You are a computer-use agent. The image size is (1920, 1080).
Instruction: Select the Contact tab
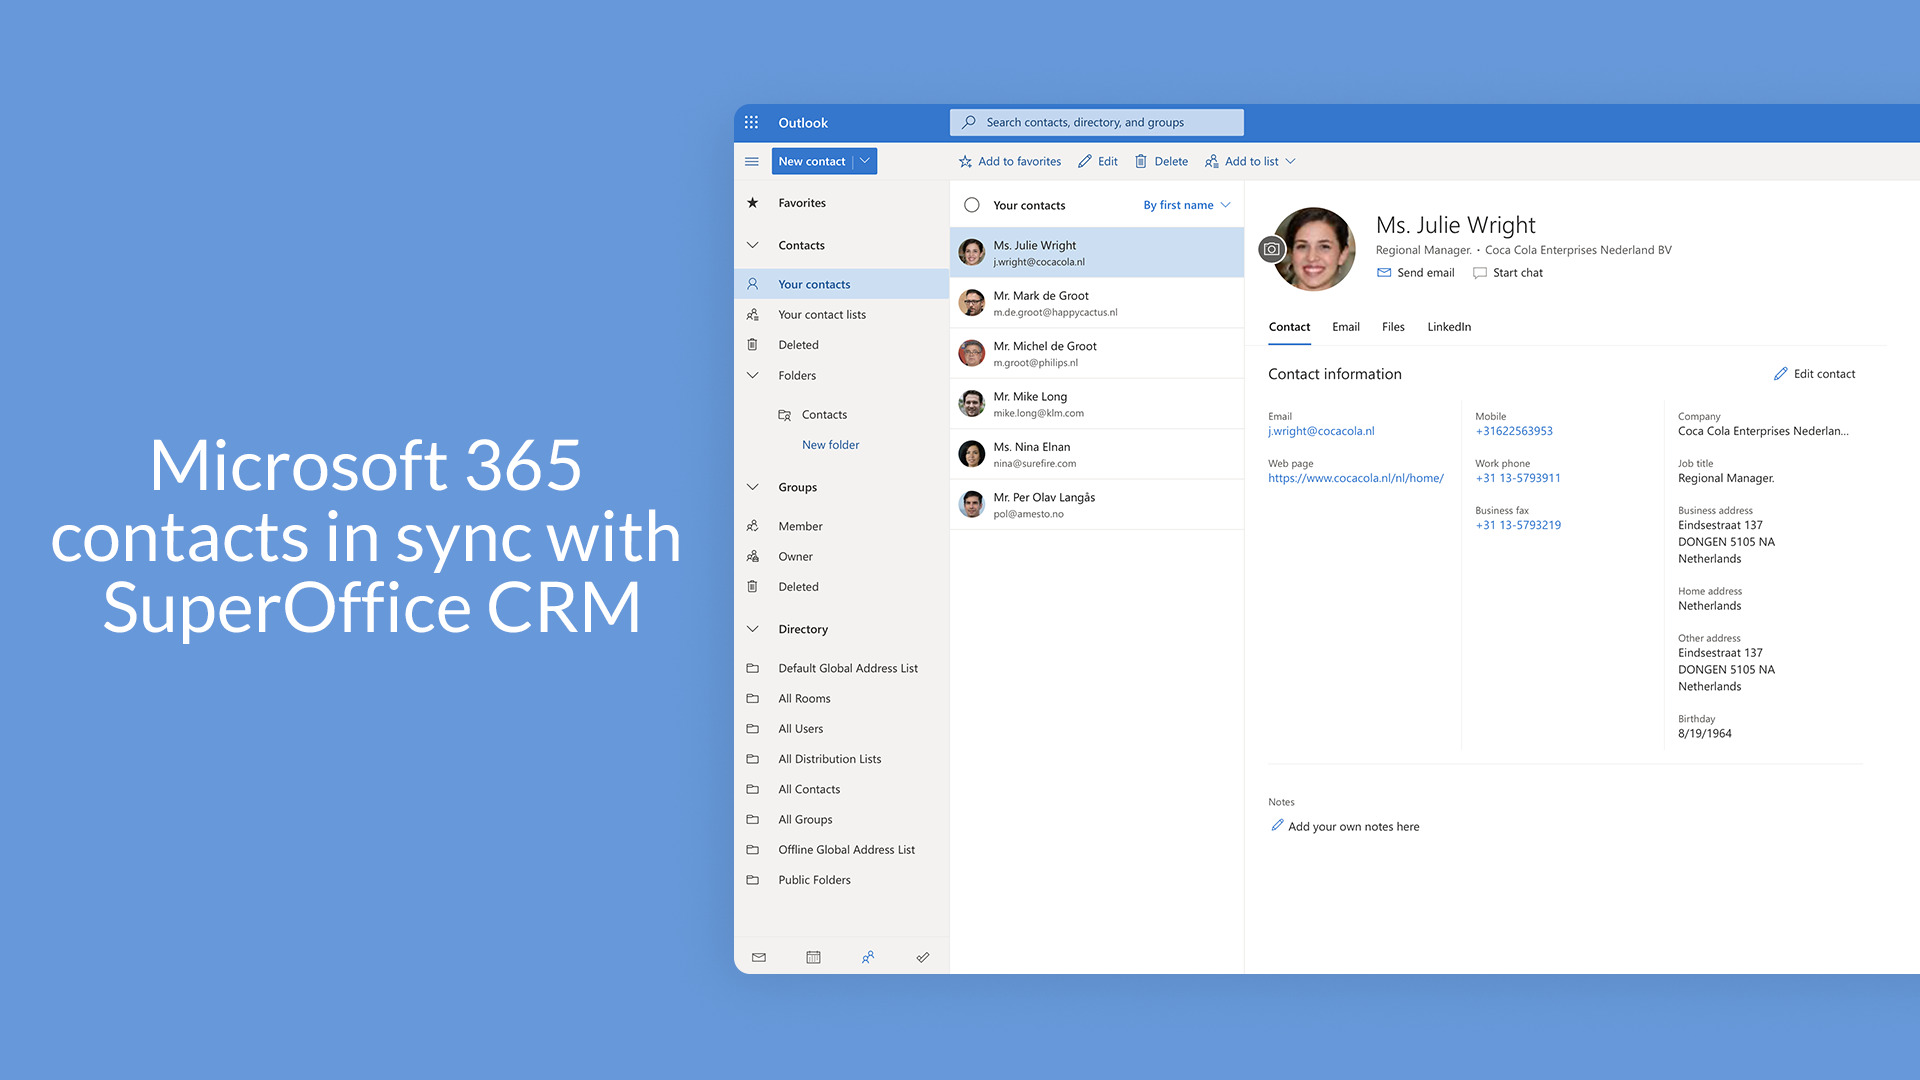(1289, 327)
